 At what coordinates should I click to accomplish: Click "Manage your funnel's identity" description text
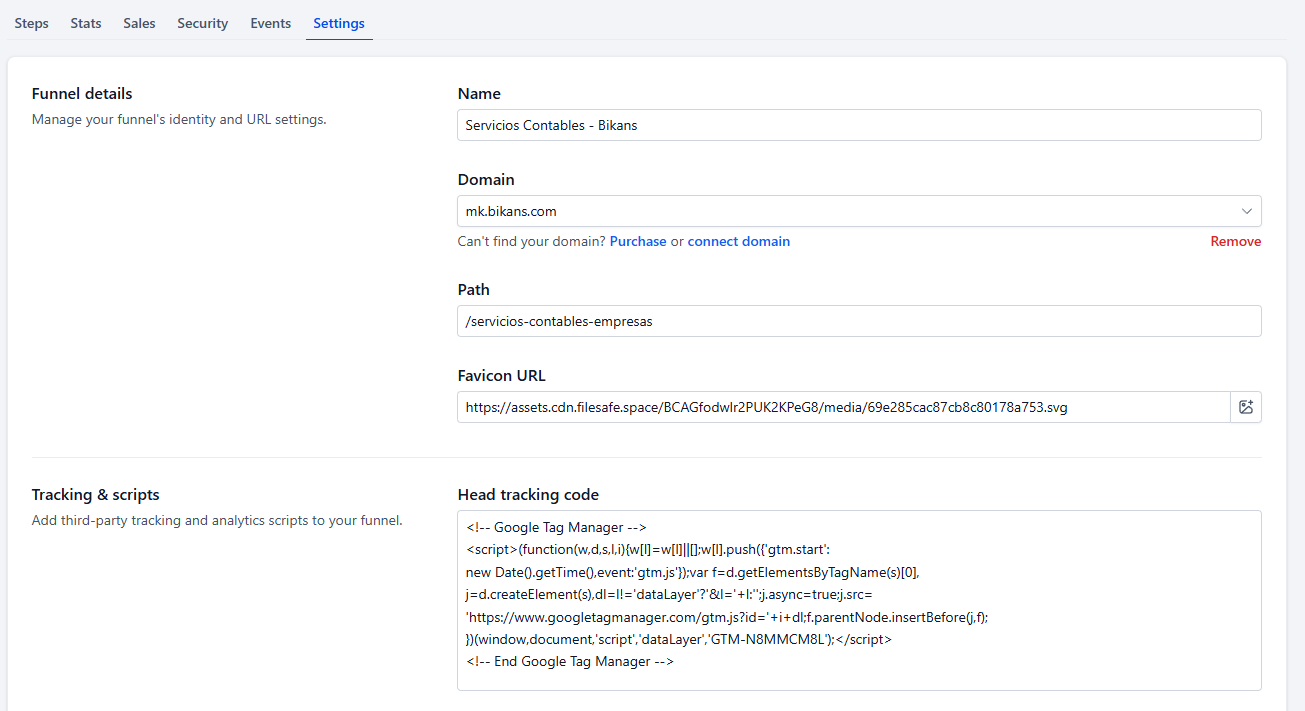pos(179,119)
